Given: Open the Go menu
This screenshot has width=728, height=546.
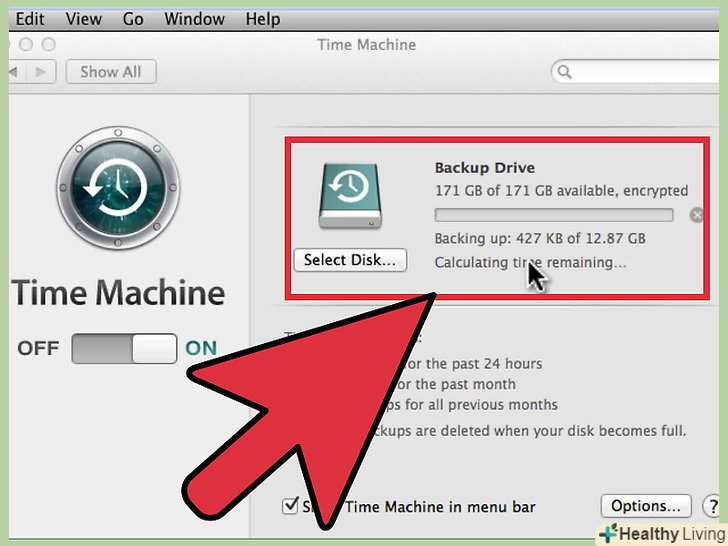Looking at the screenshot, I should (x=133, y=19).
